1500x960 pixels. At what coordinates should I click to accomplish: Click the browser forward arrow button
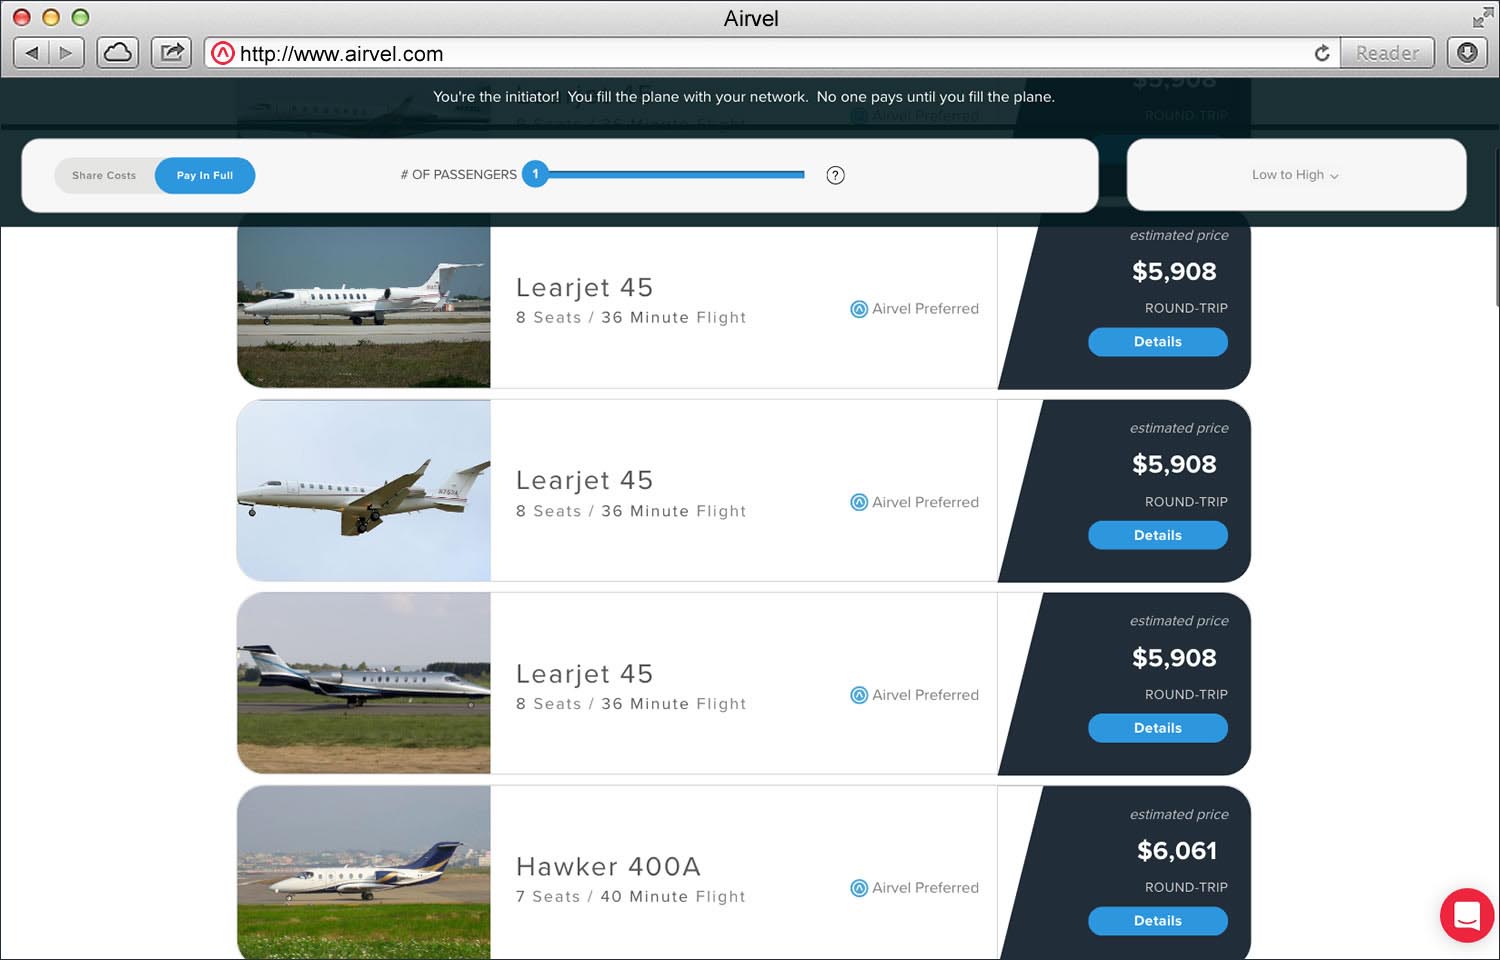click(x=66, y=53)
